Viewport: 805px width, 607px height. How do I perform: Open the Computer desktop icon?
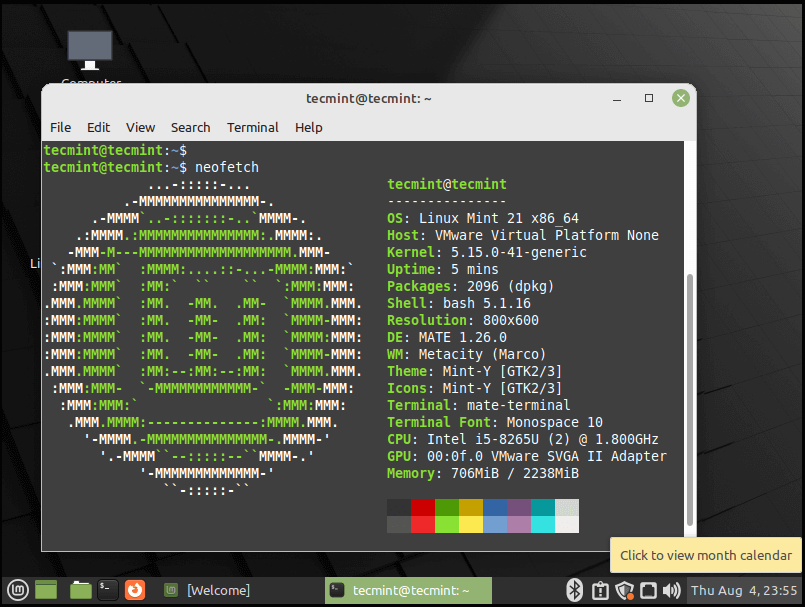[90, 54]
